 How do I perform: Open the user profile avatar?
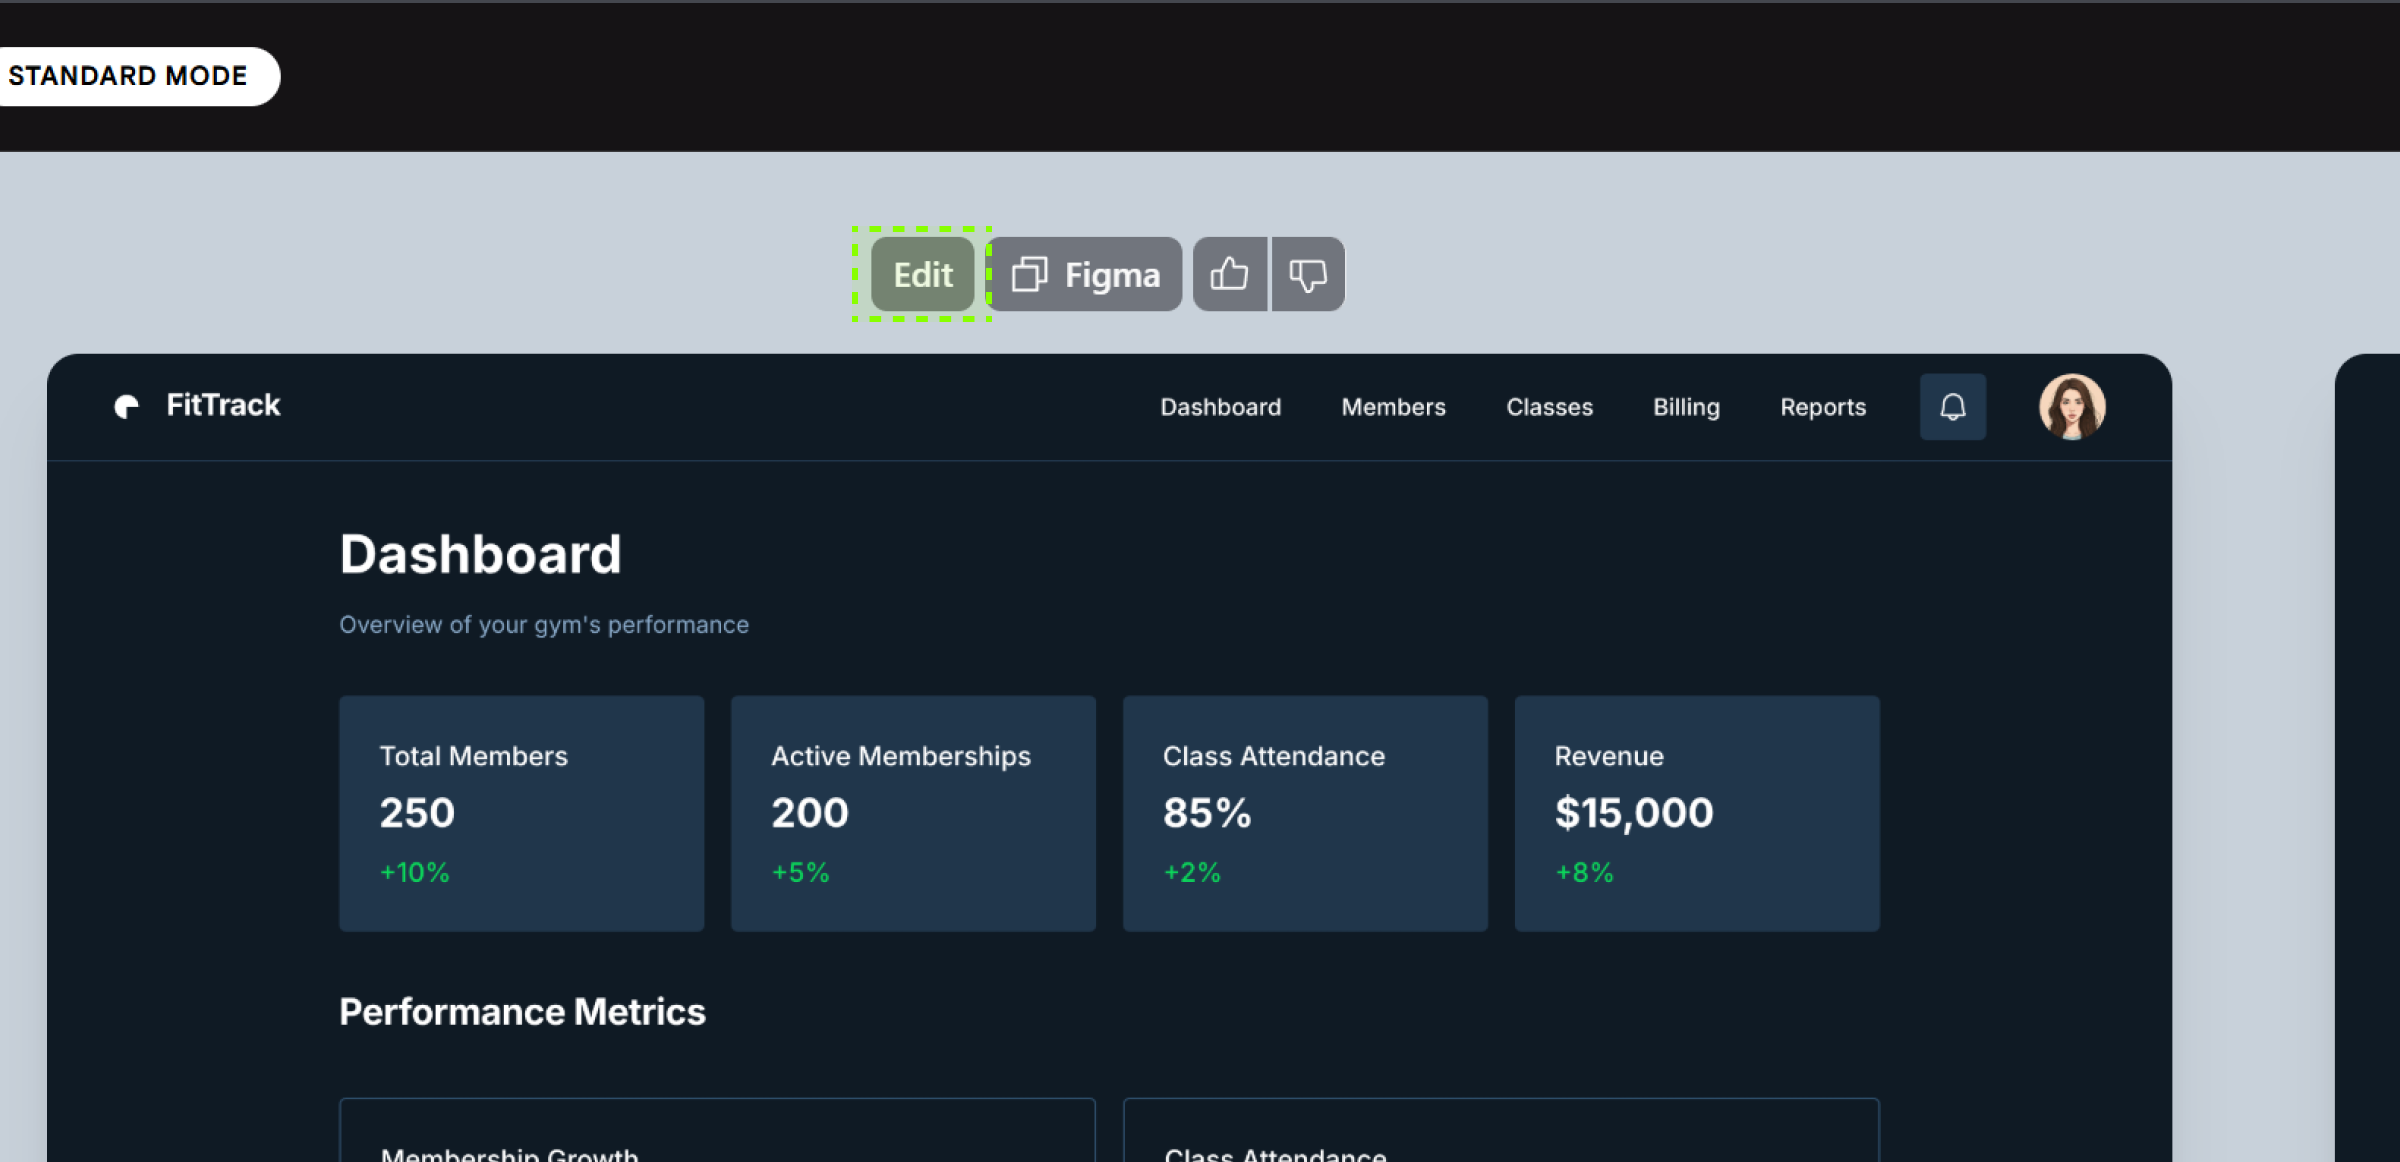(x=2072, y=407)
